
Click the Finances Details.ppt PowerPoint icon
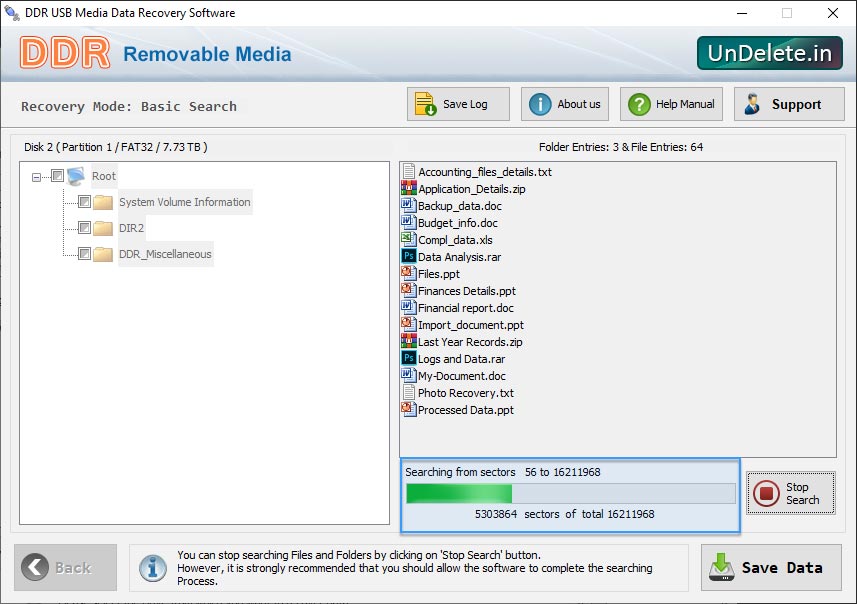409,290
